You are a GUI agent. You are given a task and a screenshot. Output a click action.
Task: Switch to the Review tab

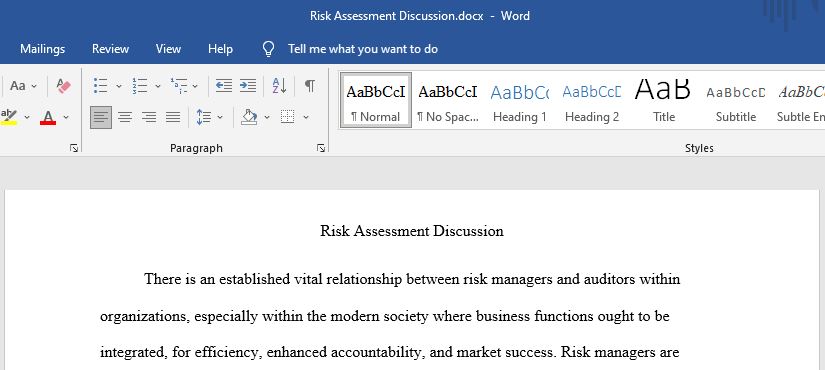click(x=110, y=49)
